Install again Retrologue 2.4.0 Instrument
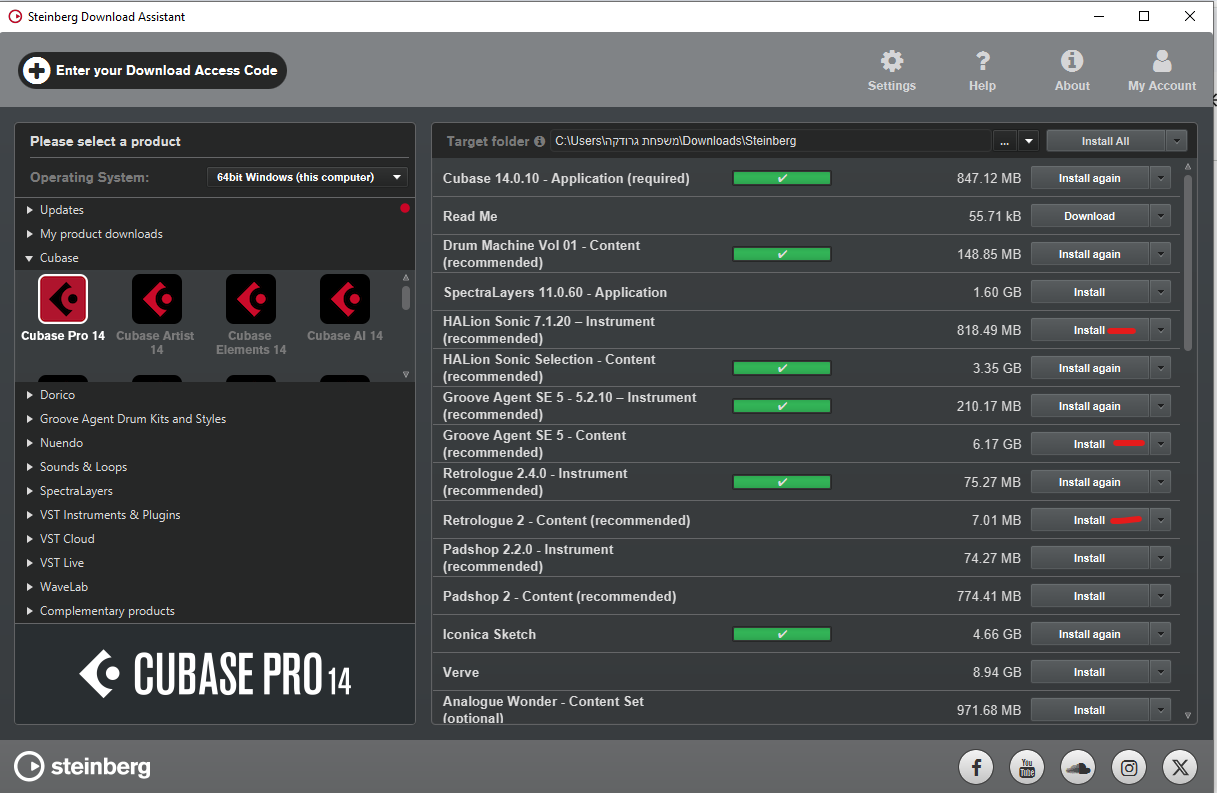 click(1089, 482)
